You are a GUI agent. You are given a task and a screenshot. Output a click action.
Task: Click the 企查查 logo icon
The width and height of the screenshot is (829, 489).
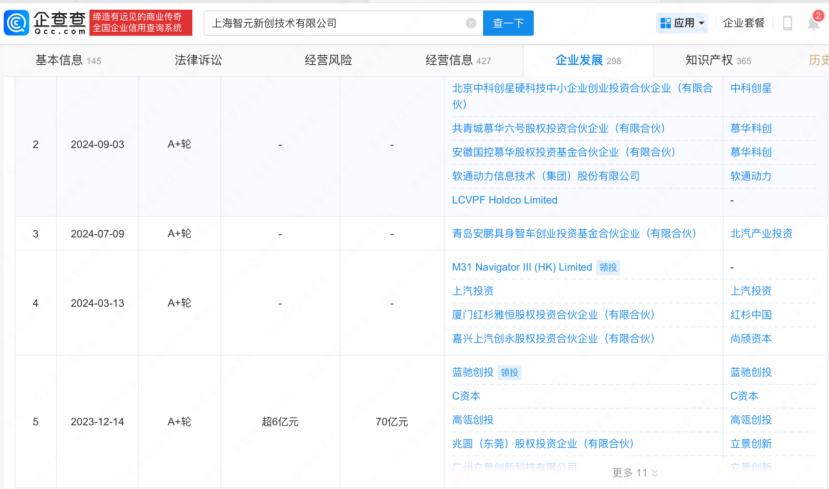(17, 23)
